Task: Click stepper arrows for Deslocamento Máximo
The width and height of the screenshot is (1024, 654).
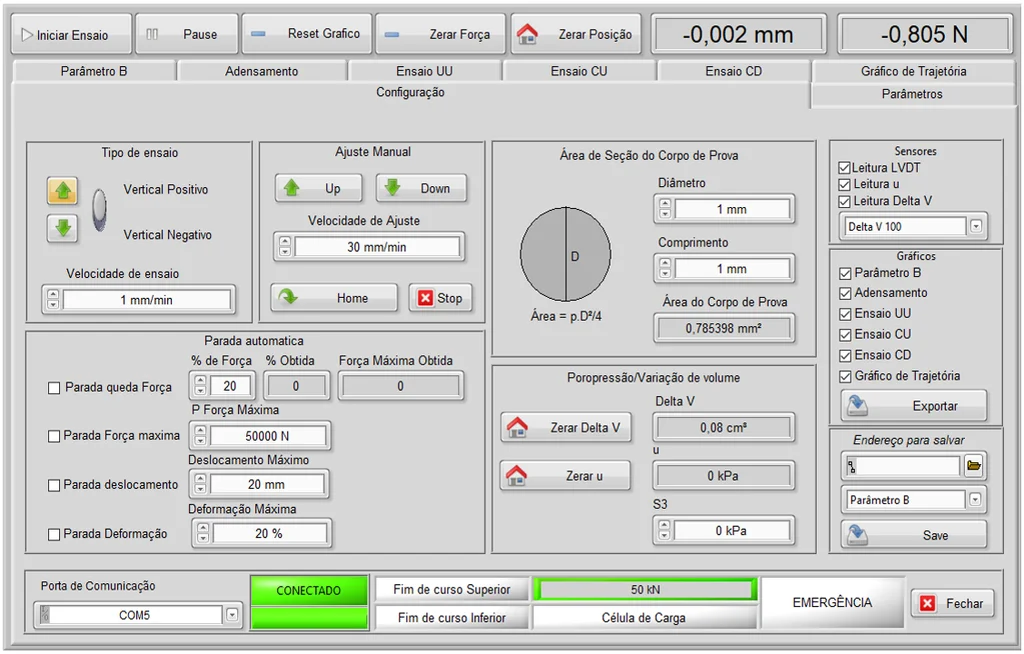Action: [200, 484]
